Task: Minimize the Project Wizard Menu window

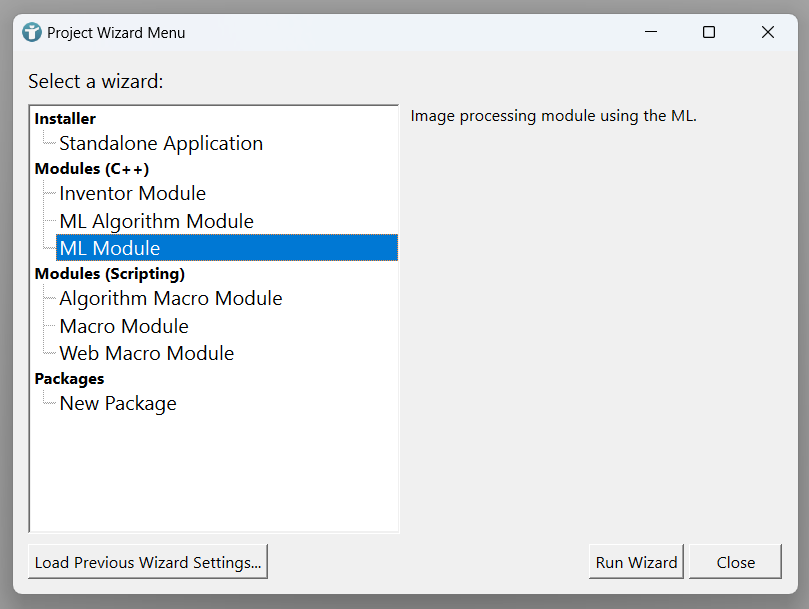Action: (x=651, y=32)
